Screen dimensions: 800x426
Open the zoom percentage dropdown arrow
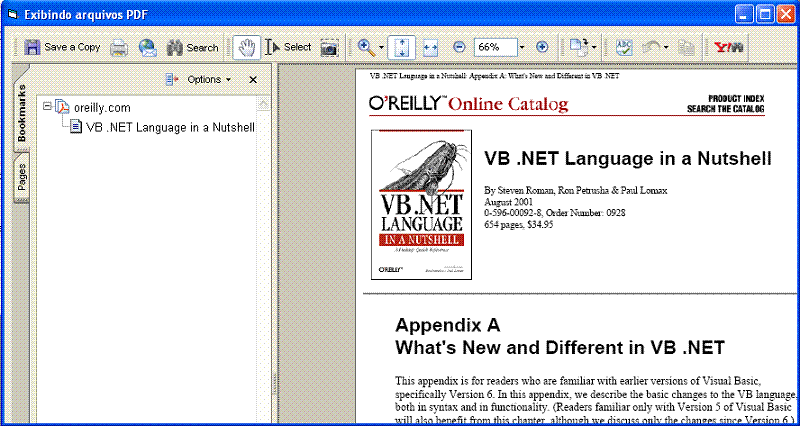pyautogui.click(x=522, y=47)
